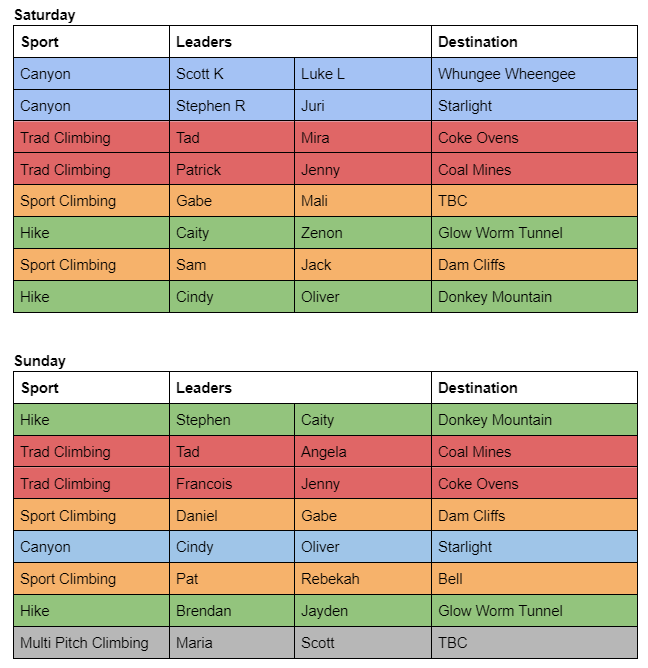Click the Francois leader cell
This screenshot has height=668, width=648.
coord(232,484)
